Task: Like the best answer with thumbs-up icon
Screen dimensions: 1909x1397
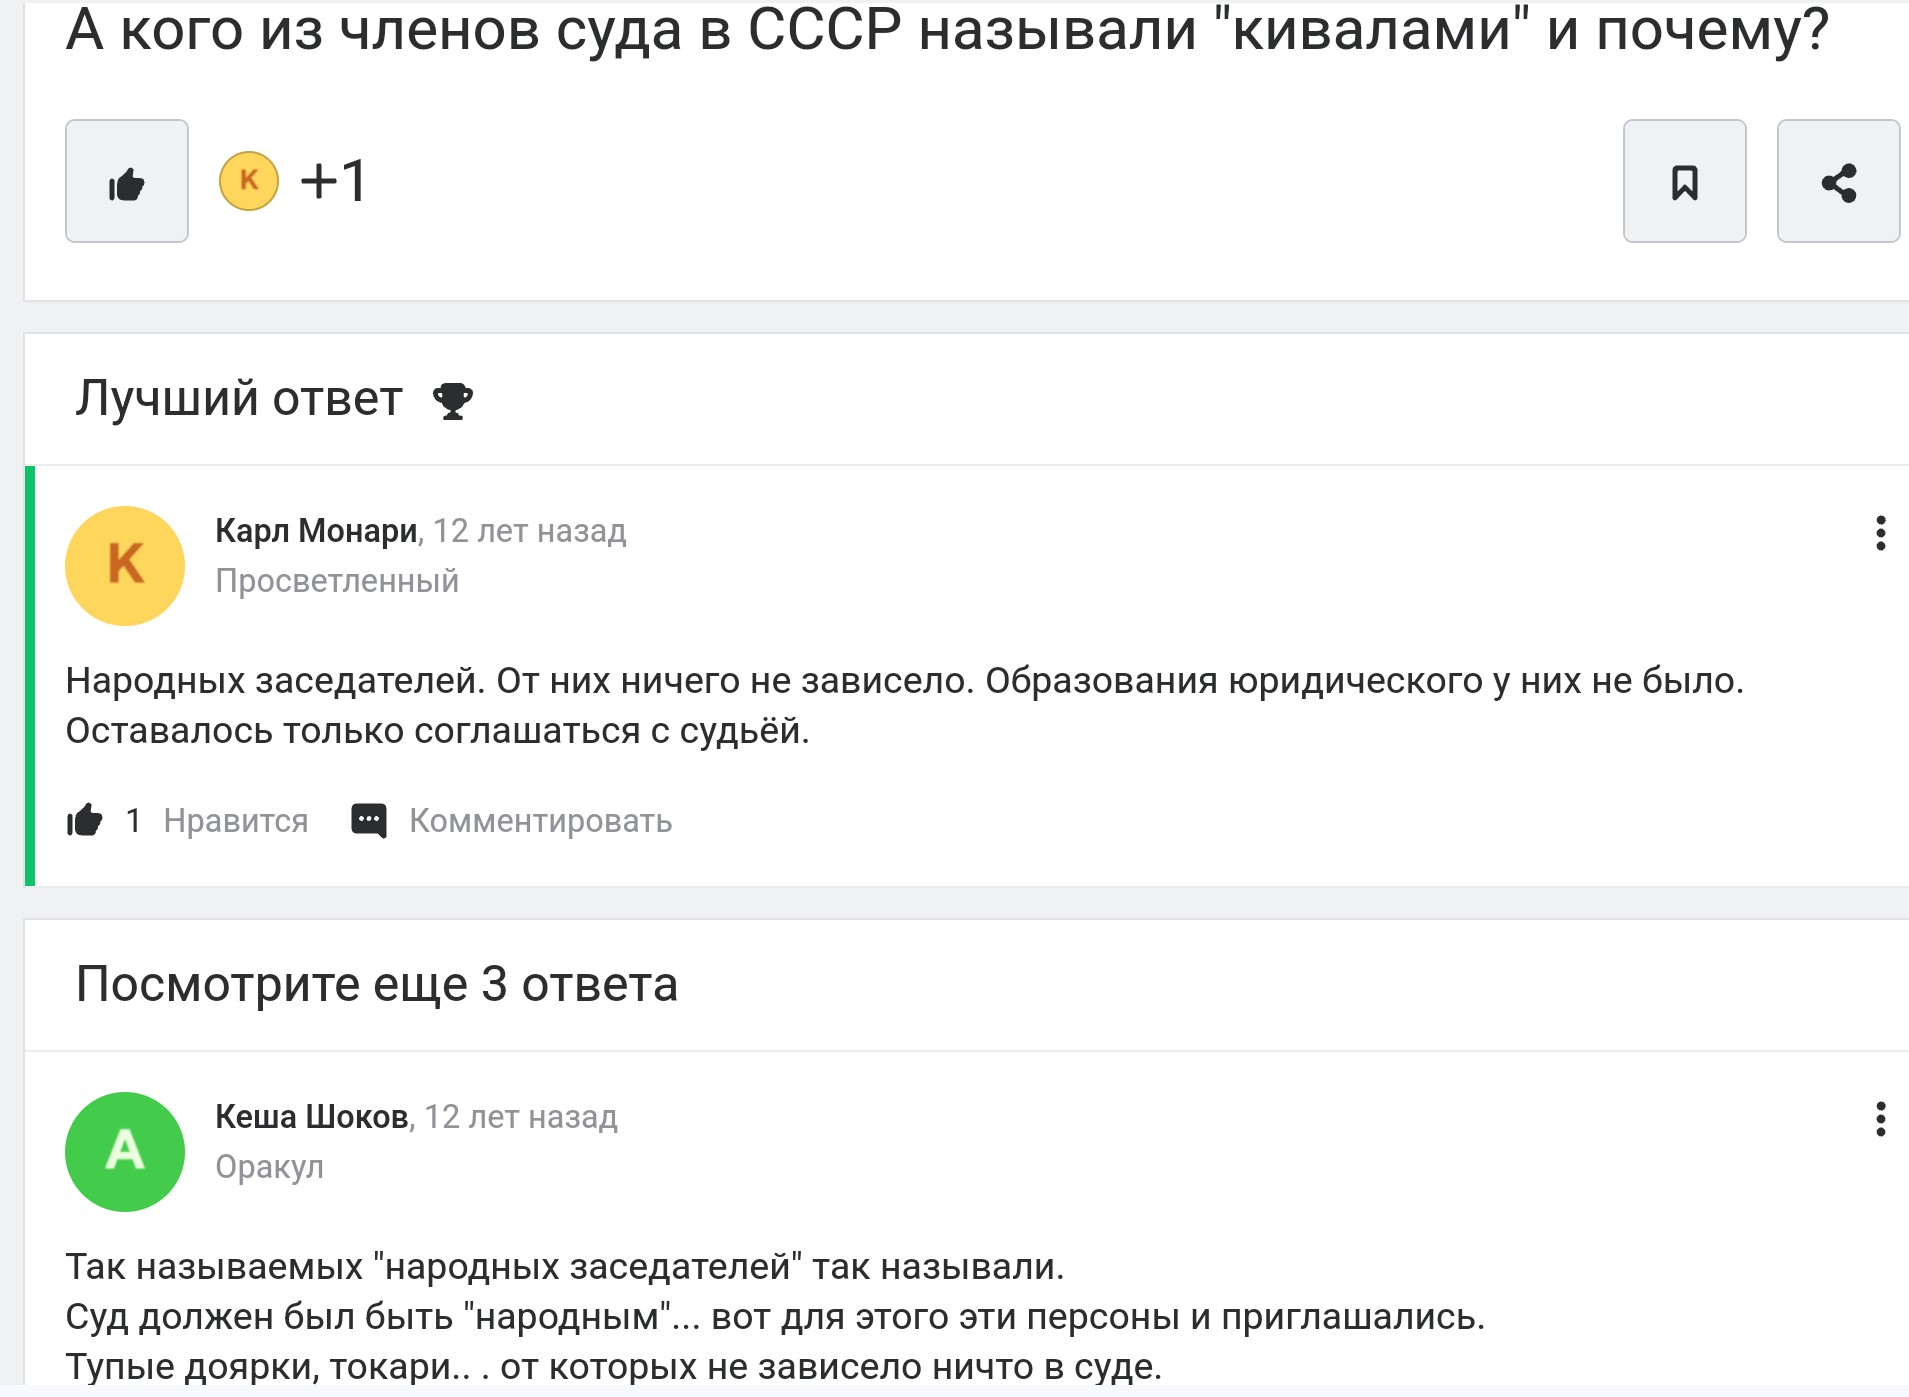Action: pos(85,821)
